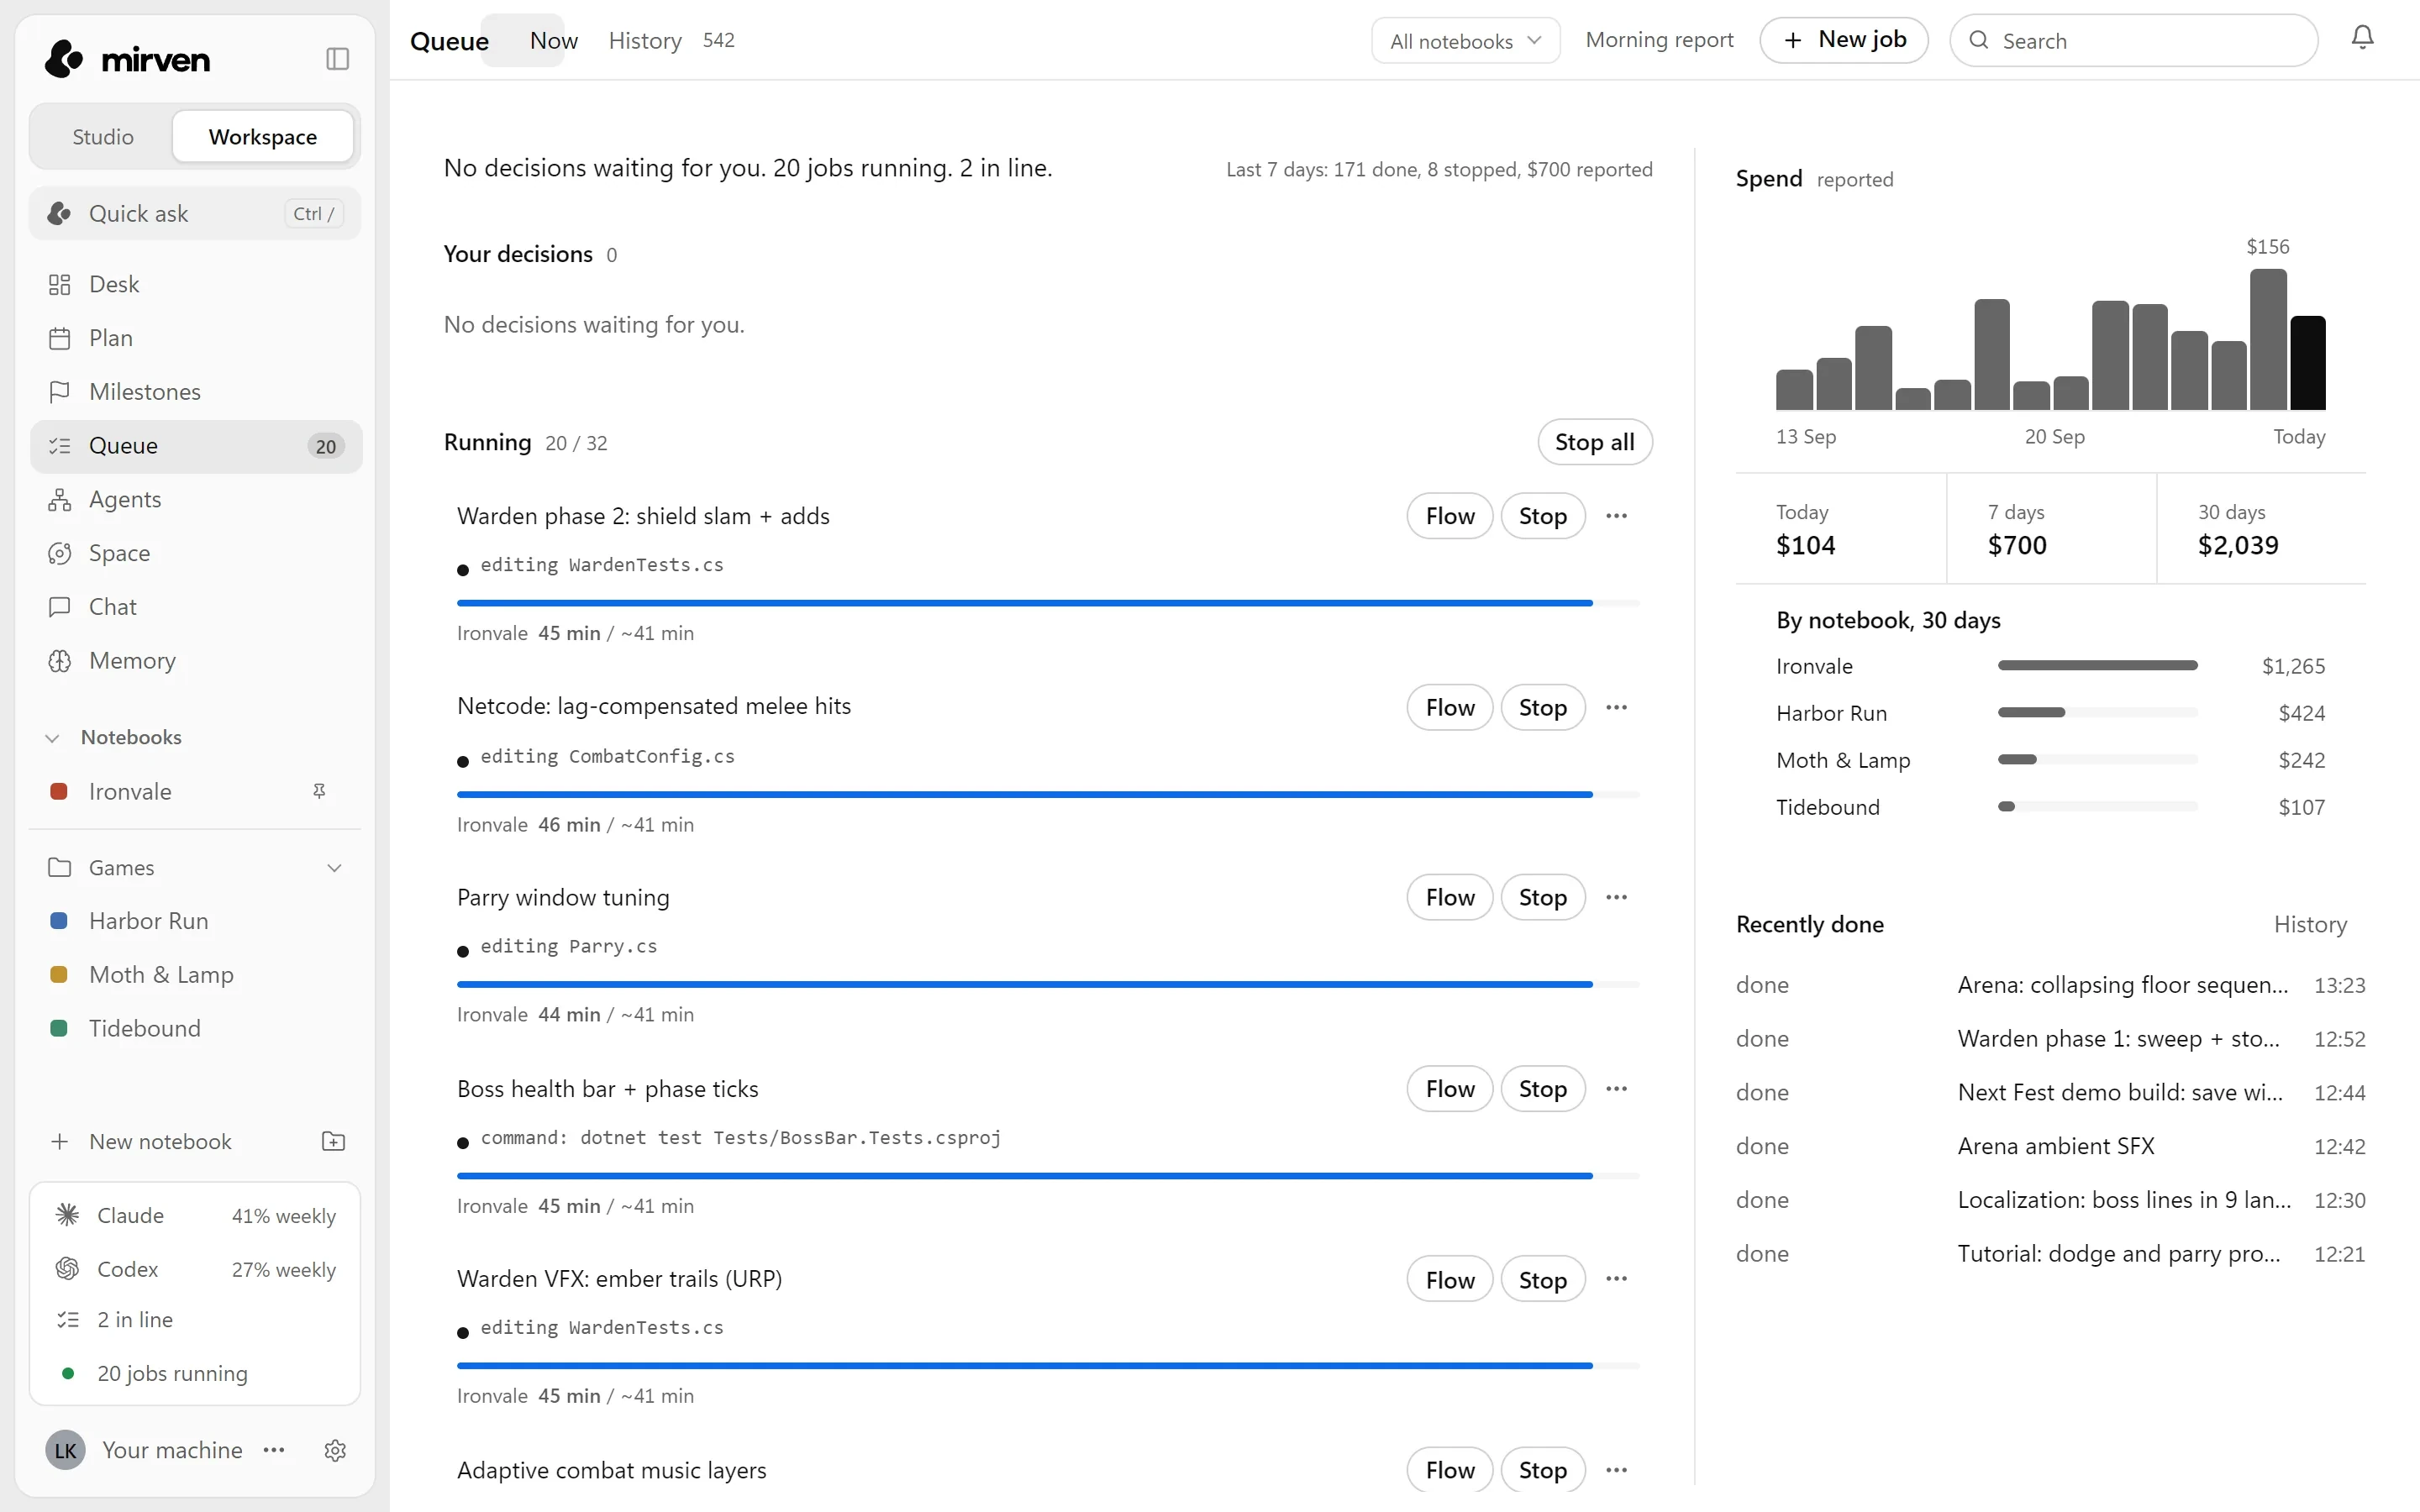Open more options for Parry window tuning
The height and width of the screenshot is (1512, 2420).
[x=1616, y=897]
